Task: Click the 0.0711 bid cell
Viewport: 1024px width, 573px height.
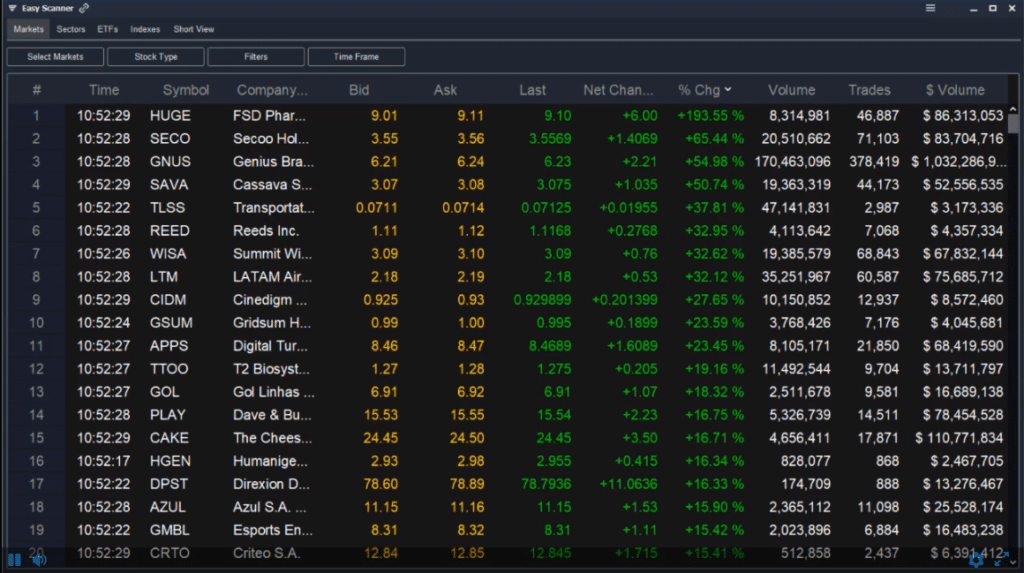Action: [376, 208]
